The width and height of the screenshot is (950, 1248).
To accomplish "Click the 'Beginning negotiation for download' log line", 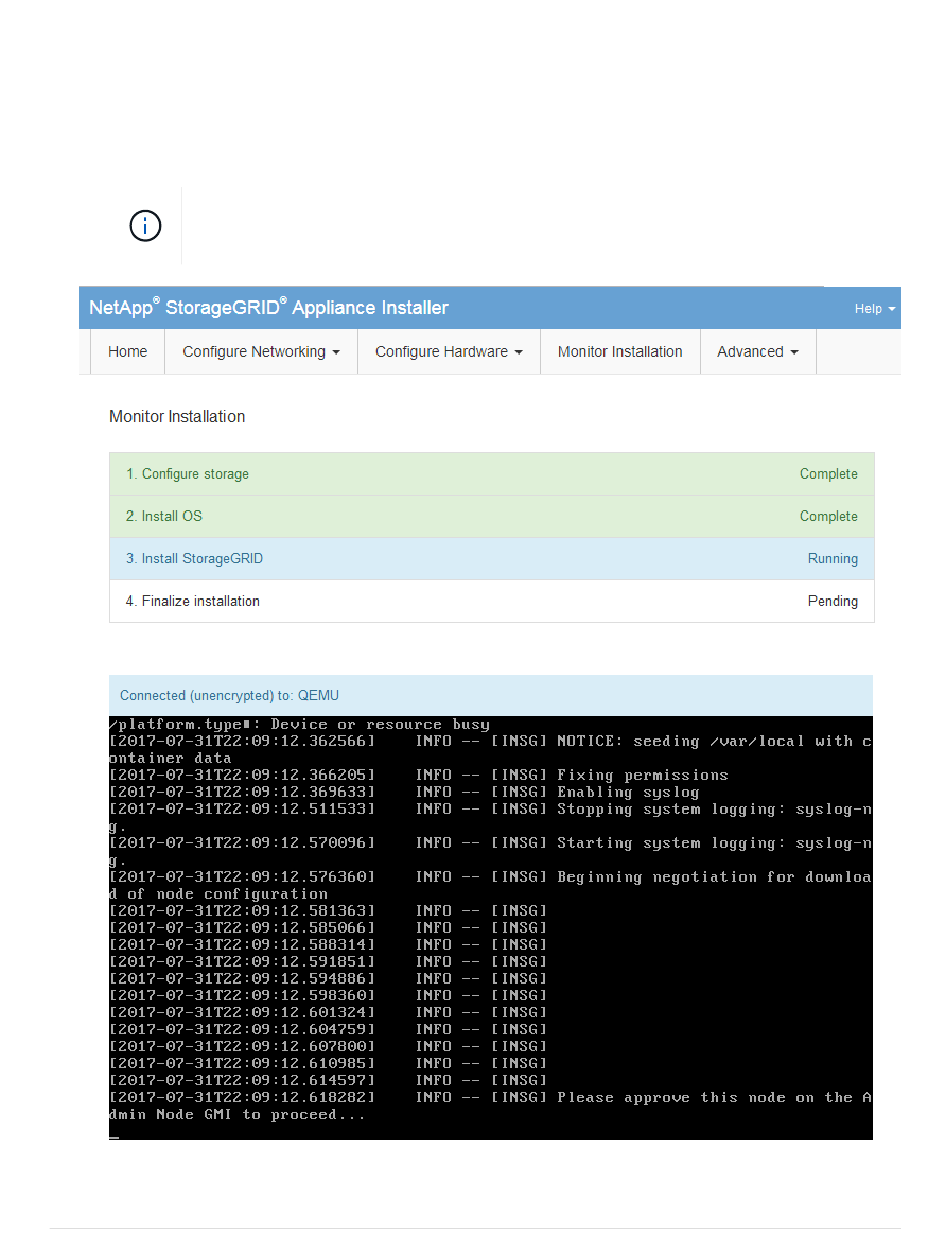I will (x=491, y=885).
